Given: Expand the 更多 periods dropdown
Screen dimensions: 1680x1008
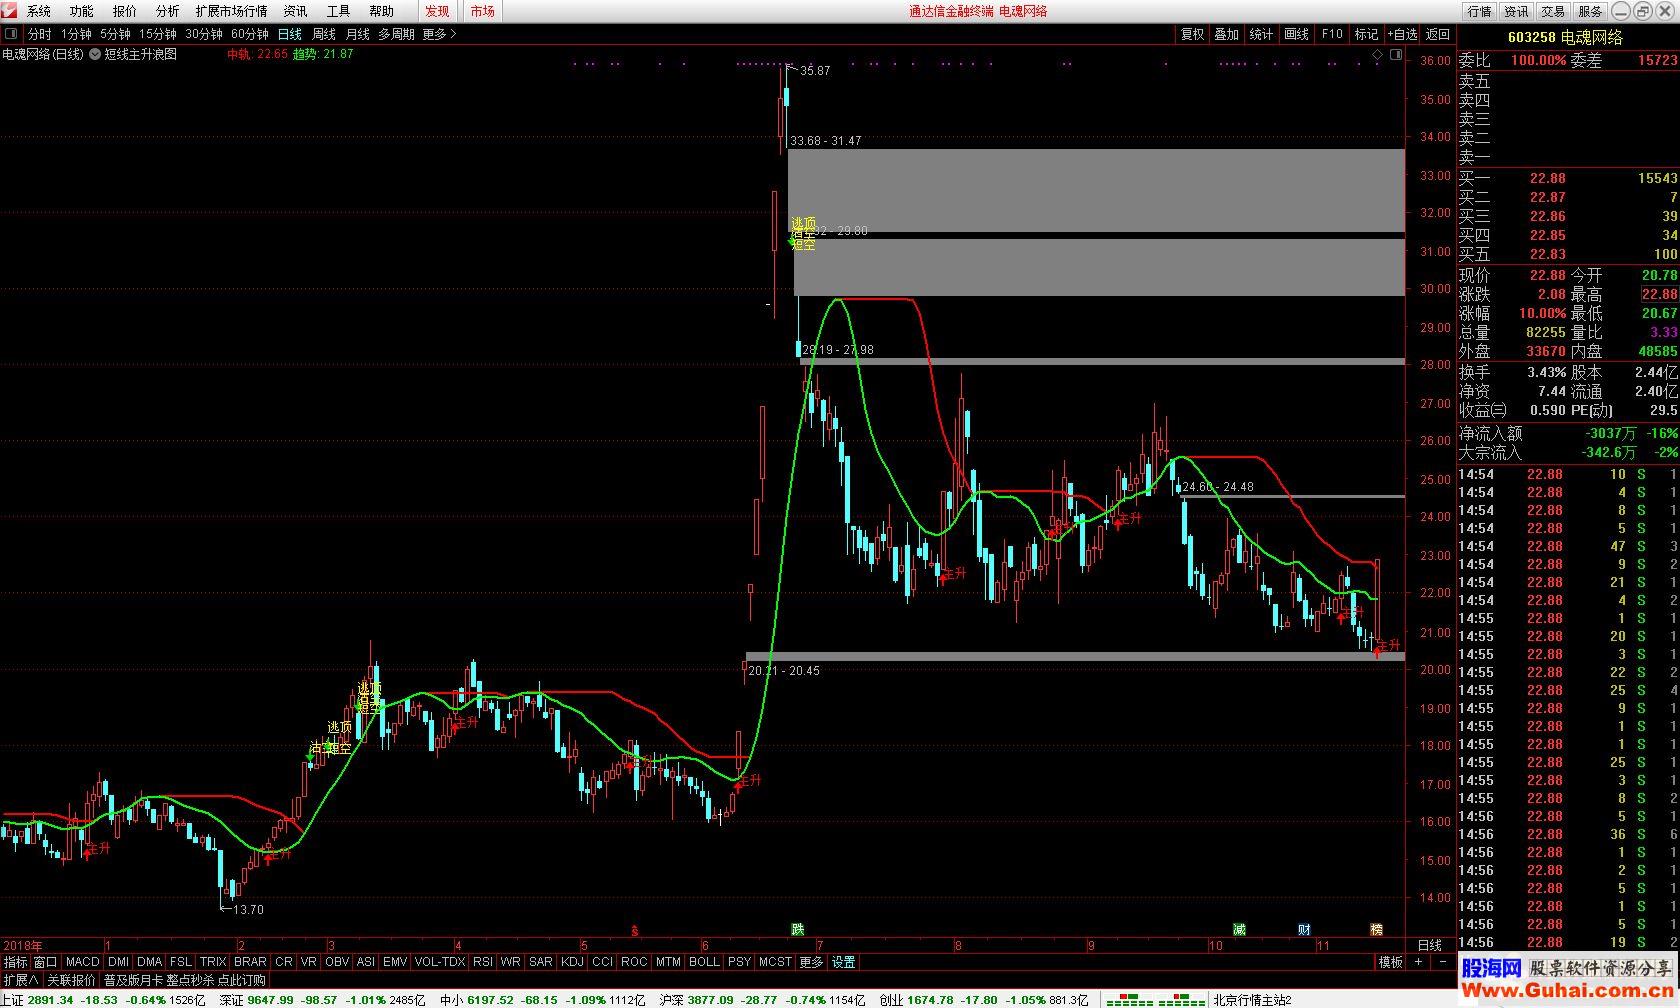Looking at the screenshot, I should (439, 34).
